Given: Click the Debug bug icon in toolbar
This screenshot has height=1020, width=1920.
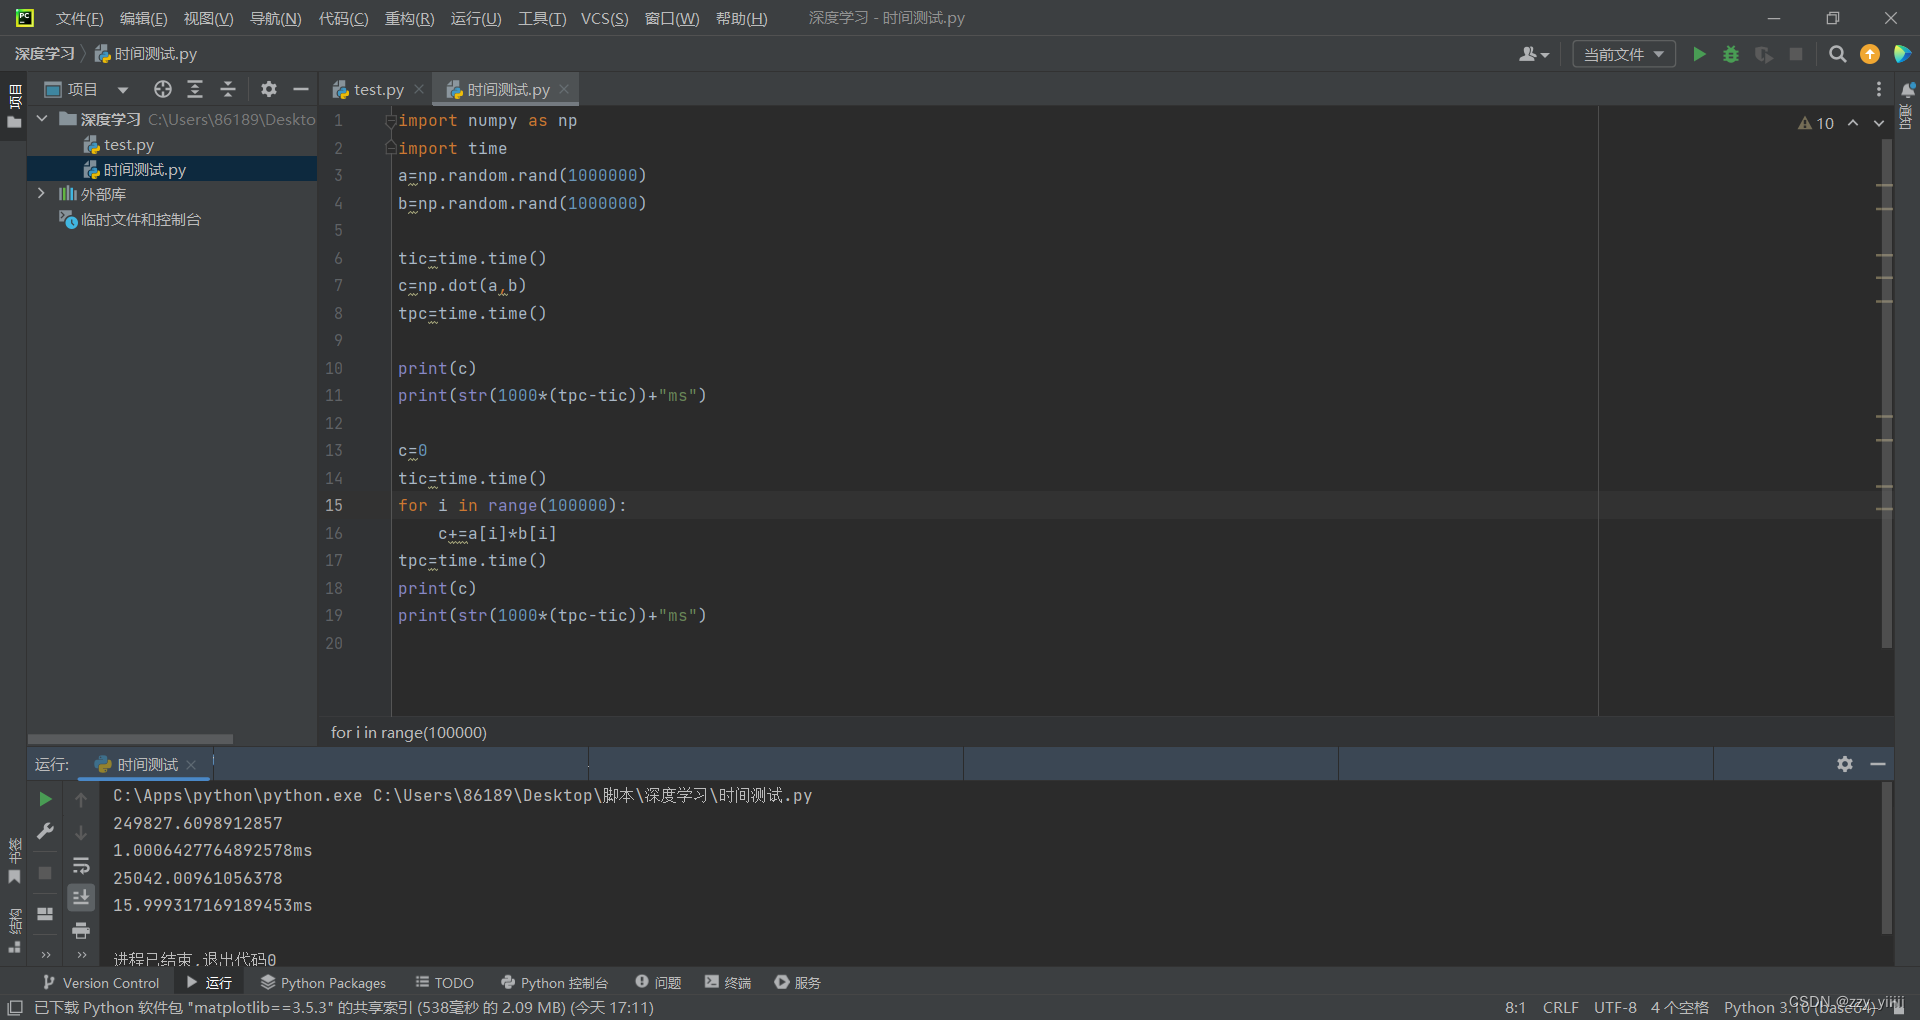Looking at the screenshot, I should point(1731,54).
